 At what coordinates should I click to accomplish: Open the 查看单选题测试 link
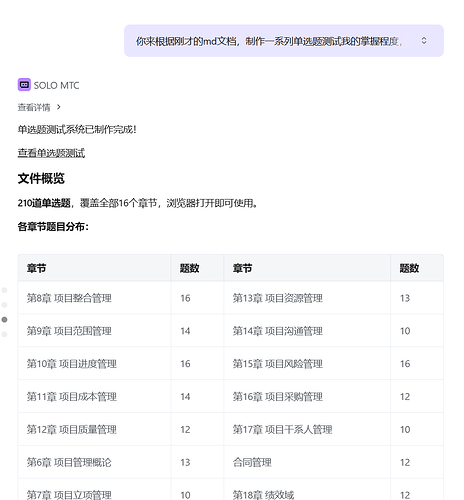(51, 153)
